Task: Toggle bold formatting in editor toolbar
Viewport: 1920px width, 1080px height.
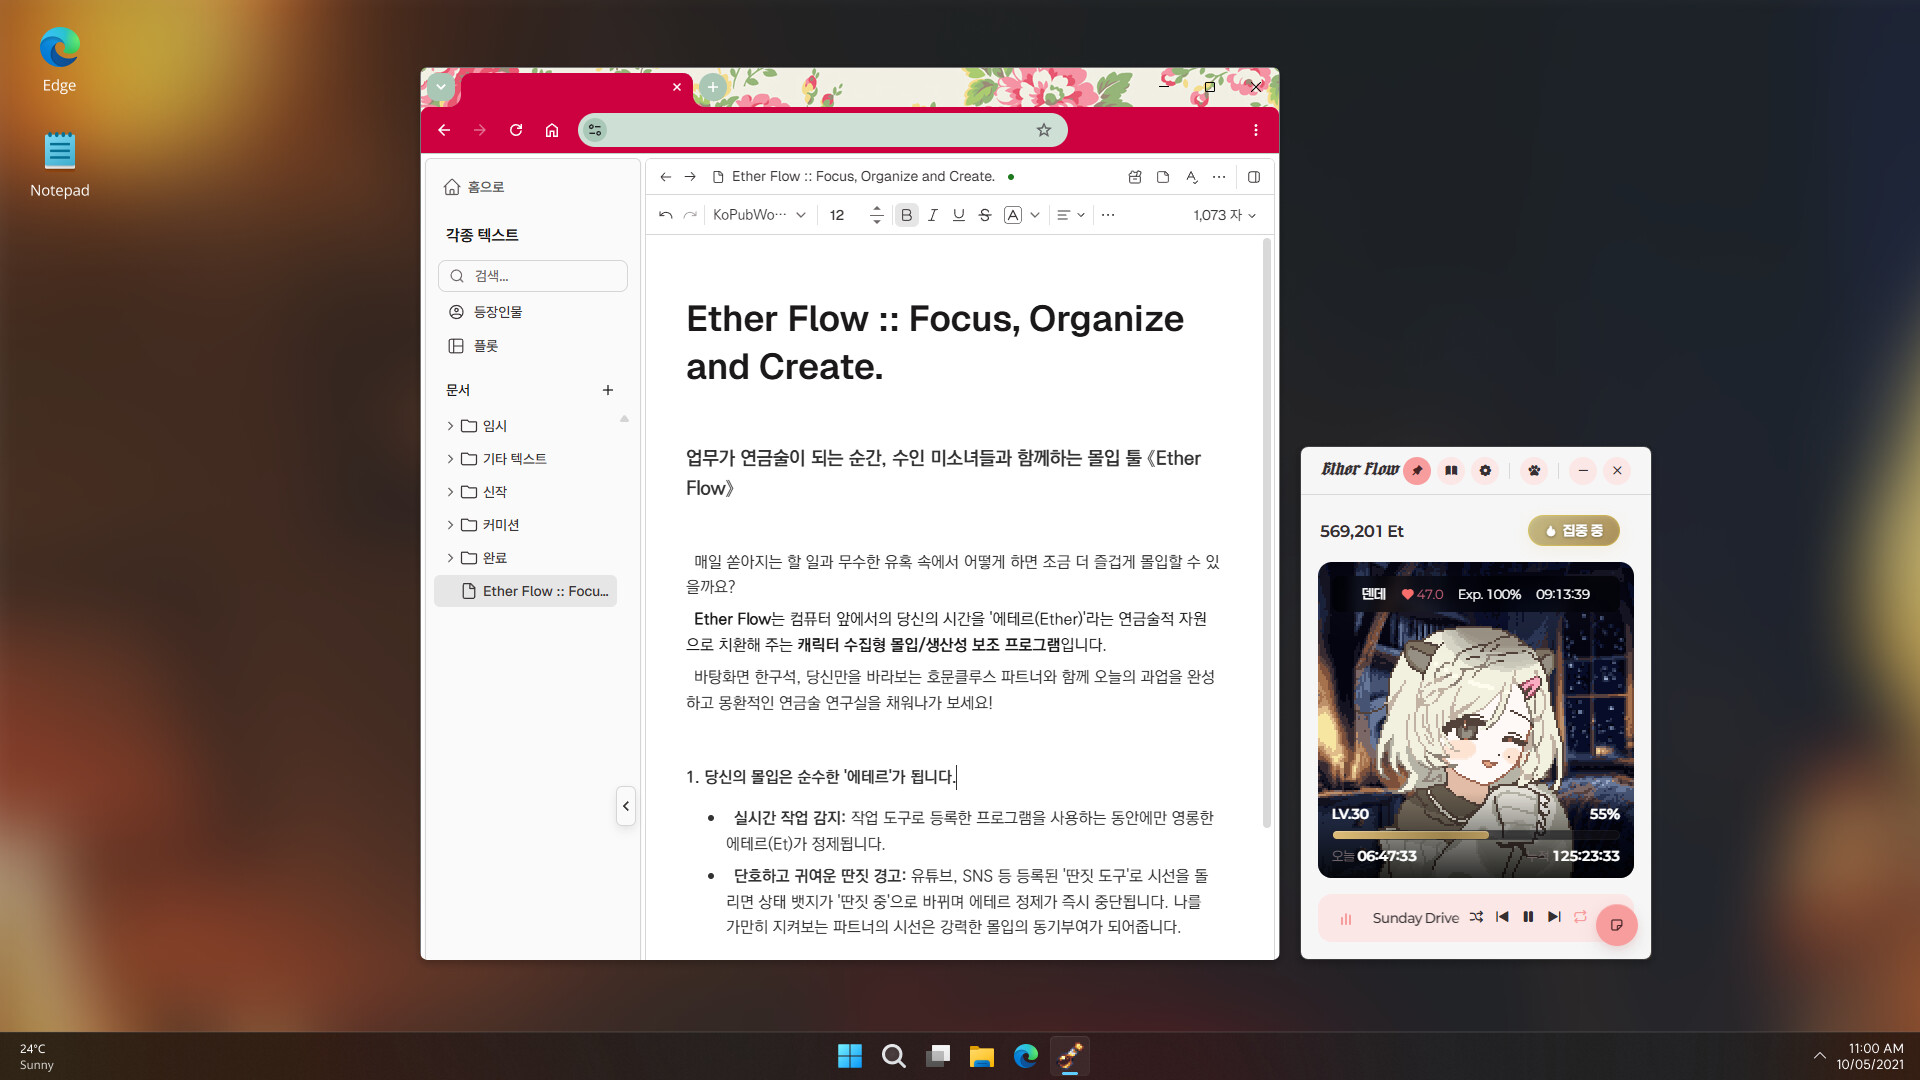Action: coord(906,215)
